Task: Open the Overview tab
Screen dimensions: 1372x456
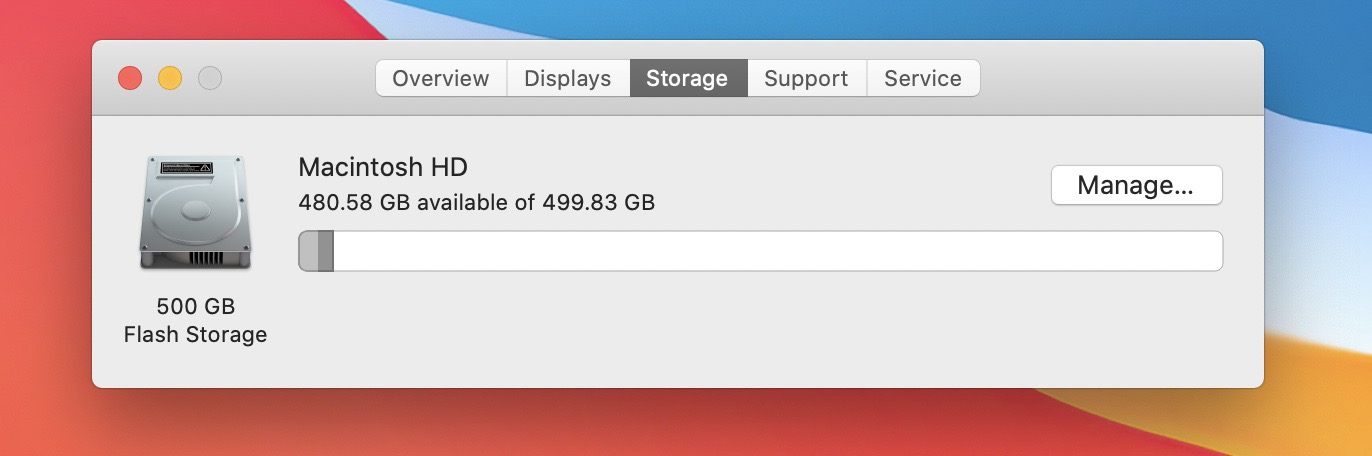Action: (441, 78)
